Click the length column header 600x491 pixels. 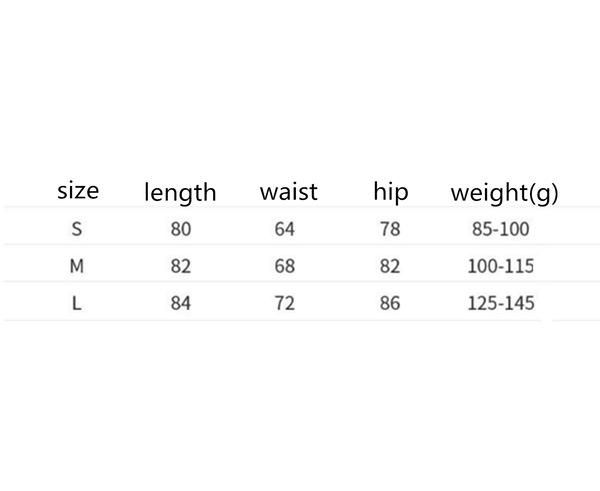(180, 192)
